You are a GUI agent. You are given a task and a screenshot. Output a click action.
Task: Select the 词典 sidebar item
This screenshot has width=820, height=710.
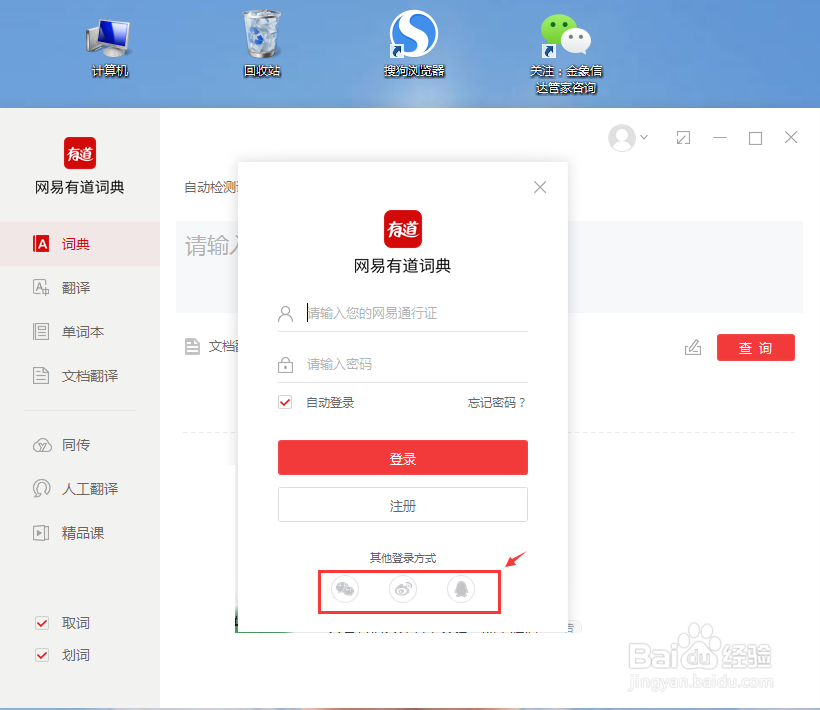pos(80,244)
